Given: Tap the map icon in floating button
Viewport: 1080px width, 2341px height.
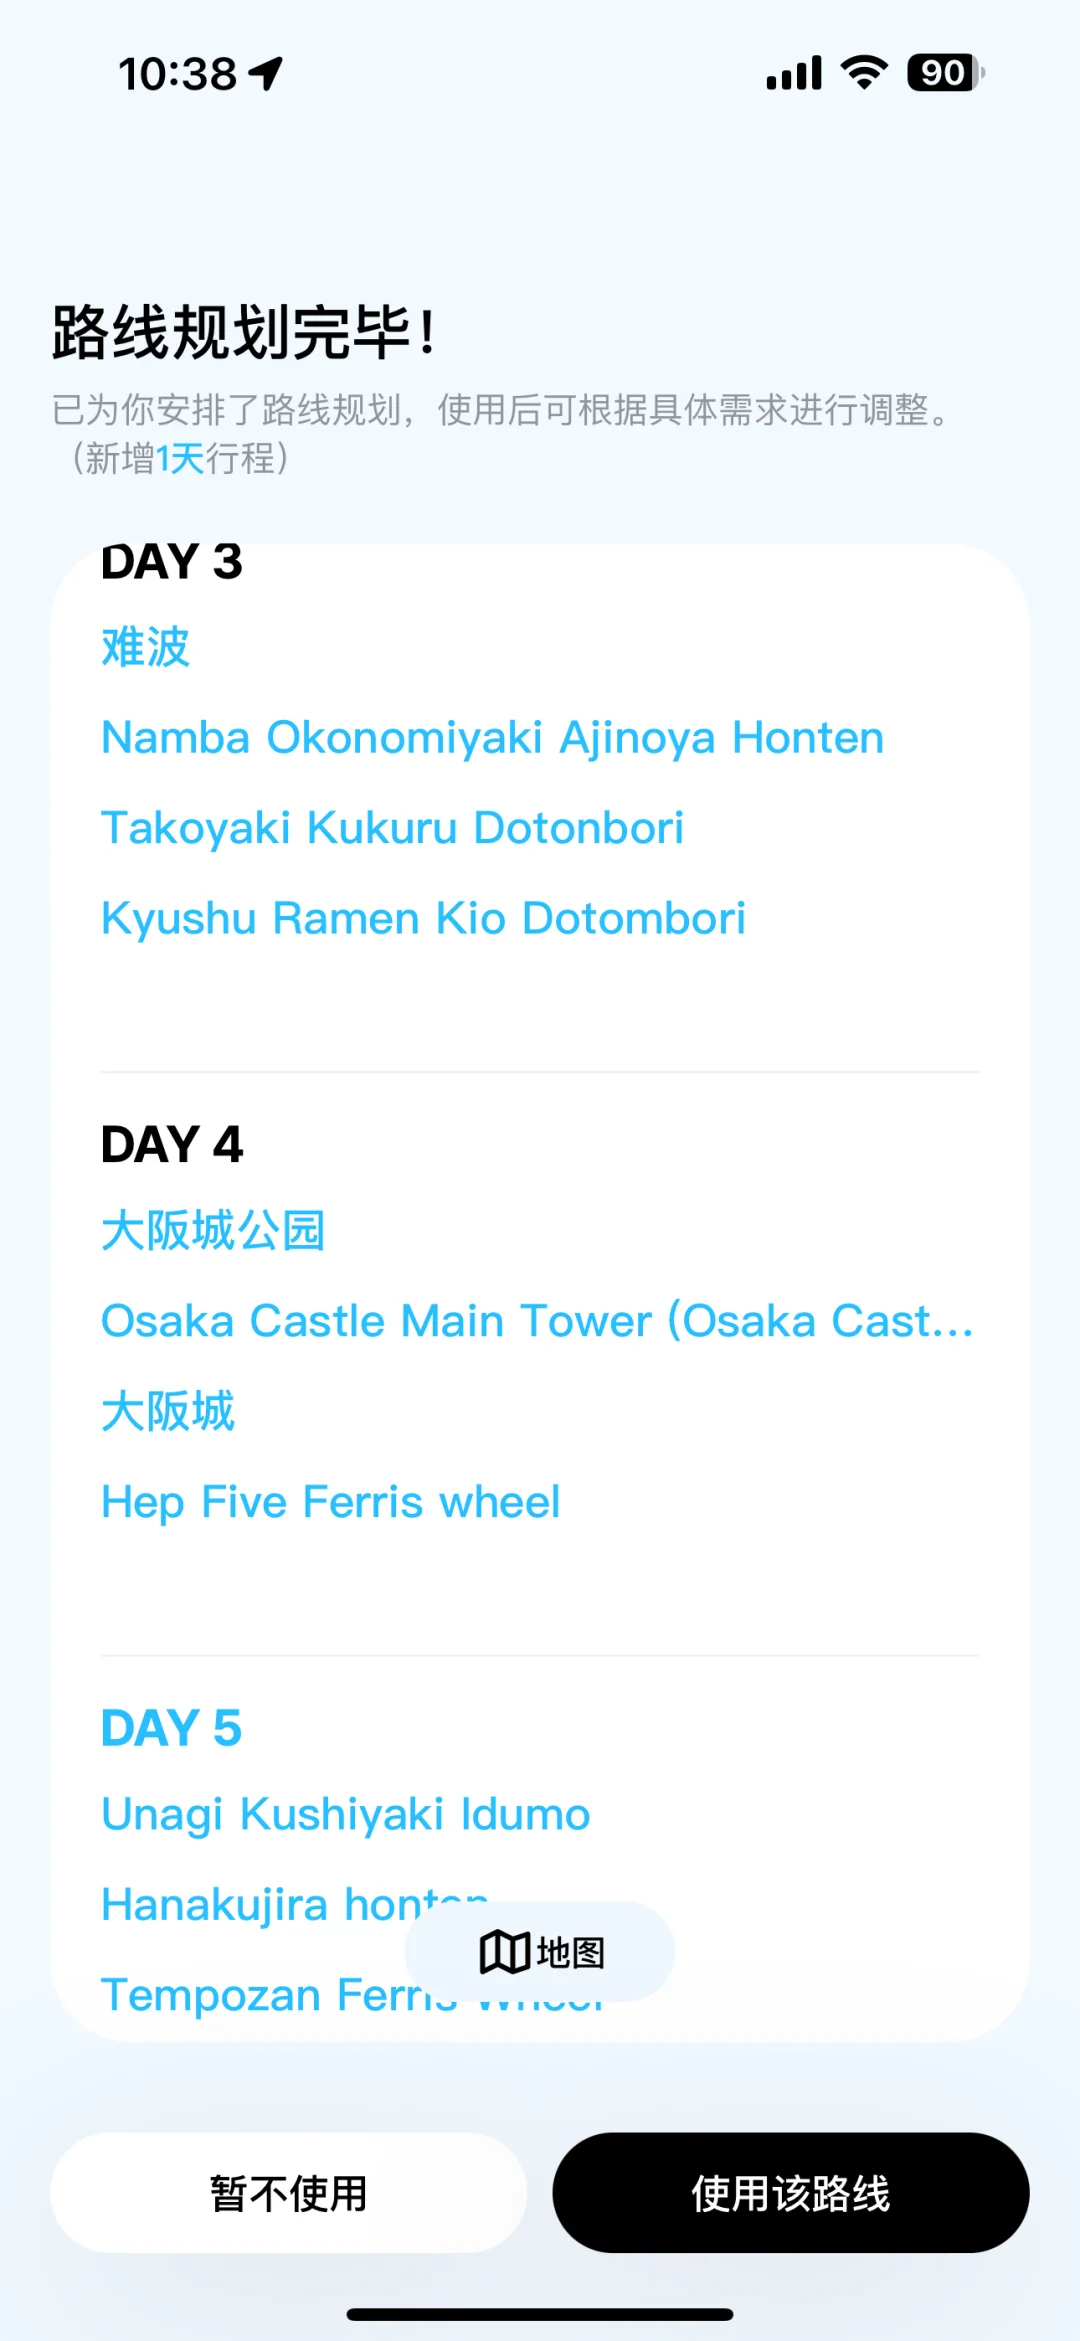Looking at the screenshot, I should click(504, 1952).
